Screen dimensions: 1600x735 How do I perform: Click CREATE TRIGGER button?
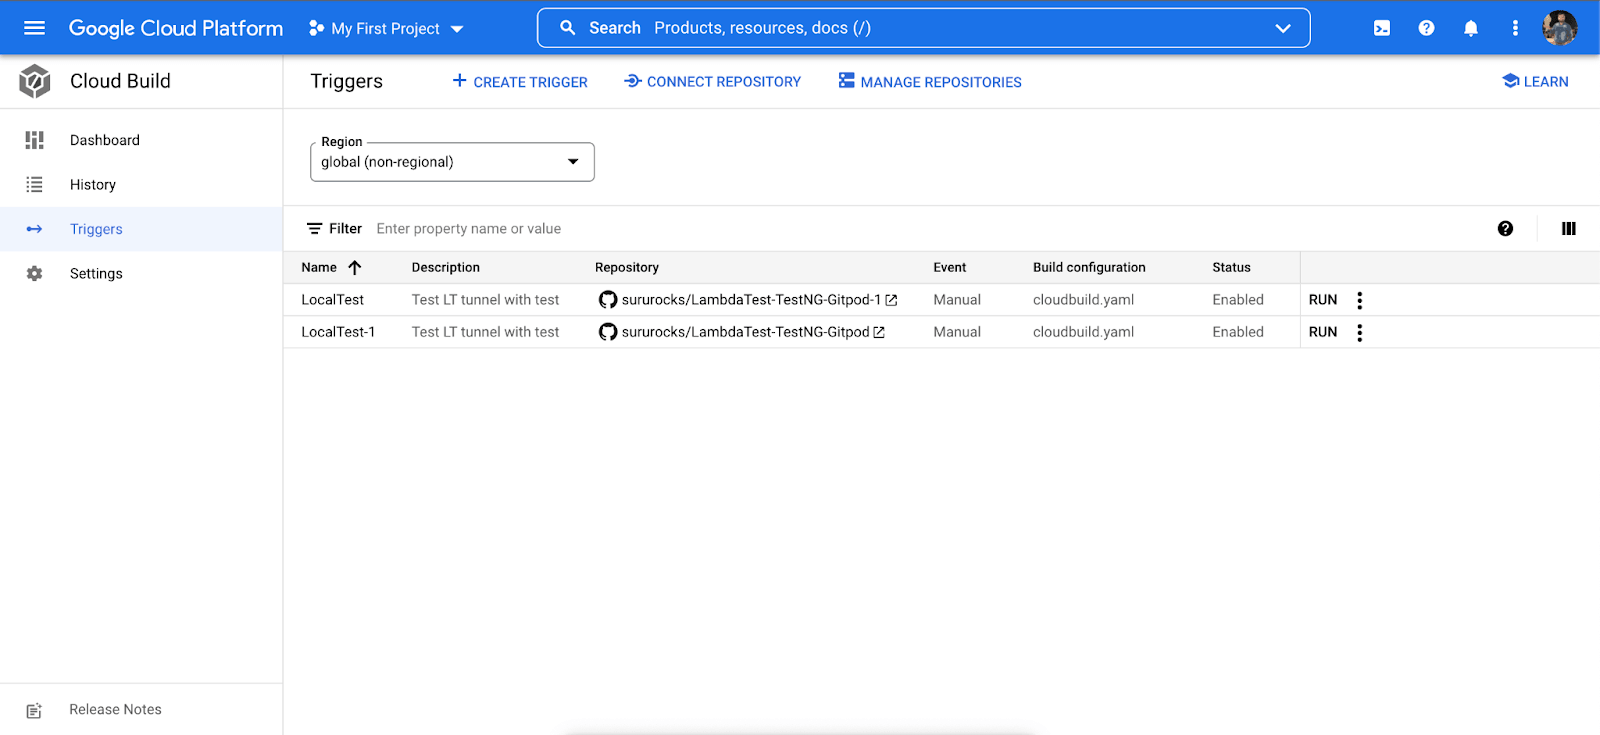(520, 82)
